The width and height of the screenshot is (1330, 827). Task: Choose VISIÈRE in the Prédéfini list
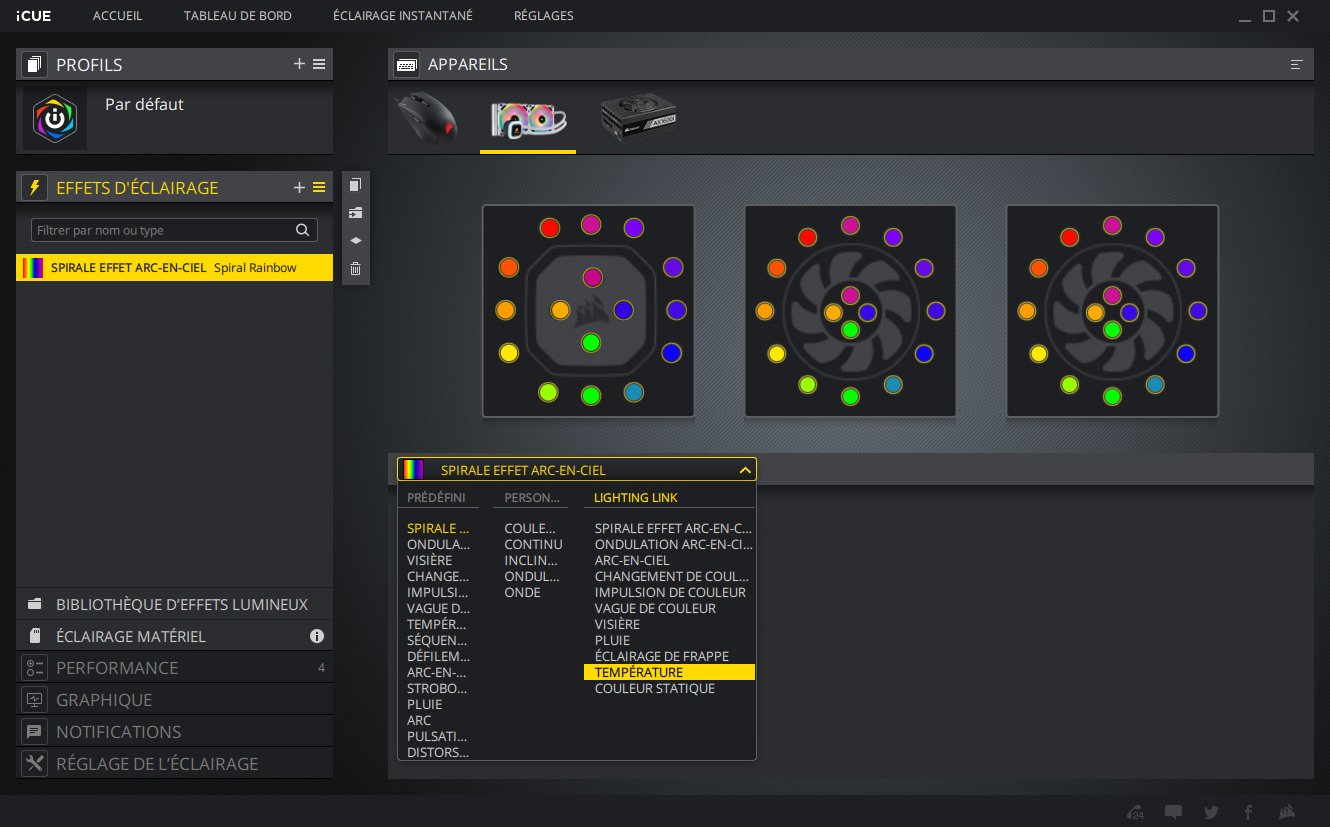point(429,560)
